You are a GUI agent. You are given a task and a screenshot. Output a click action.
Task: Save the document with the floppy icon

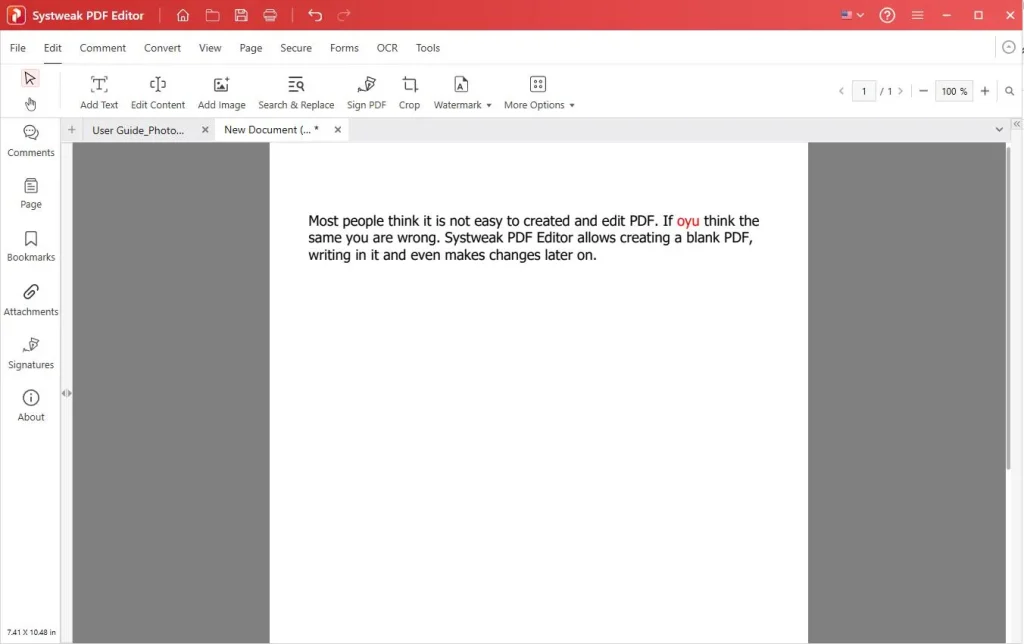pos(241,15)
